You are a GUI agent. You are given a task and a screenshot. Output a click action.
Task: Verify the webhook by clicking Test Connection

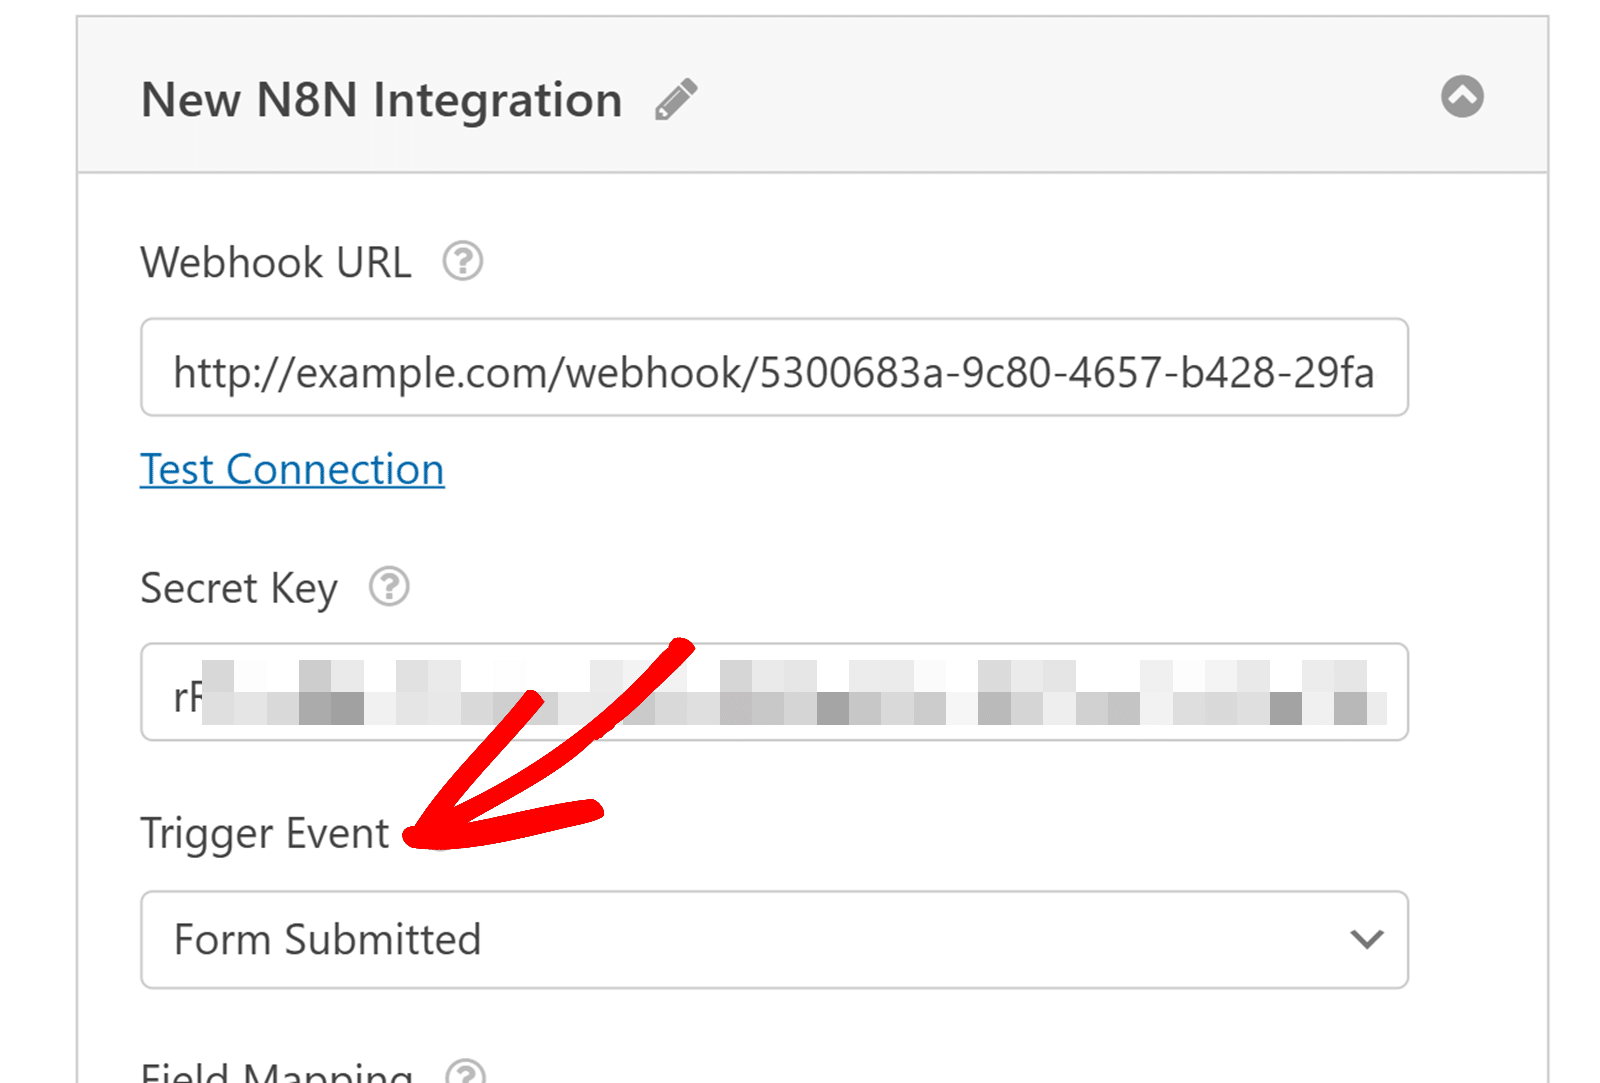click(x=292, y=468)
